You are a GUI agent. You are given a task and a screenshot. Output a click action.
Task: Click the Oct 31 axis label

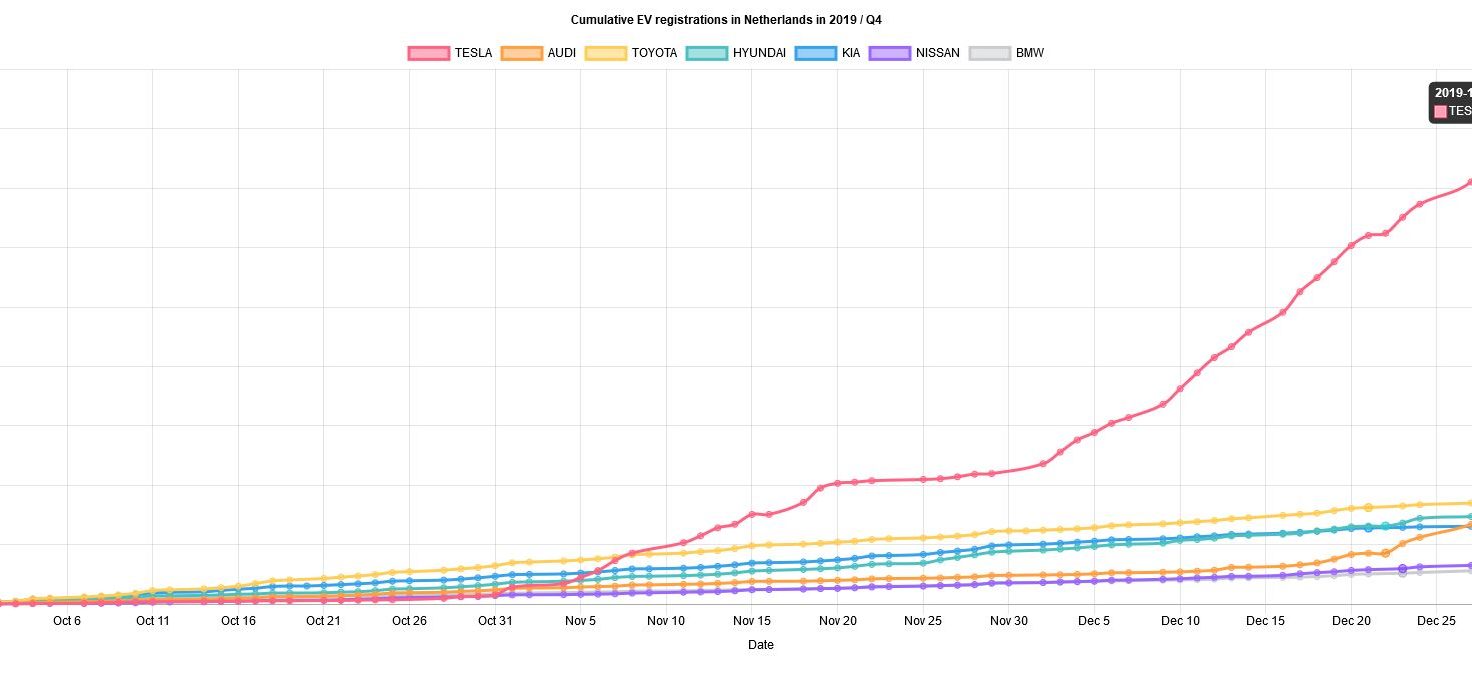pos(495,621)
